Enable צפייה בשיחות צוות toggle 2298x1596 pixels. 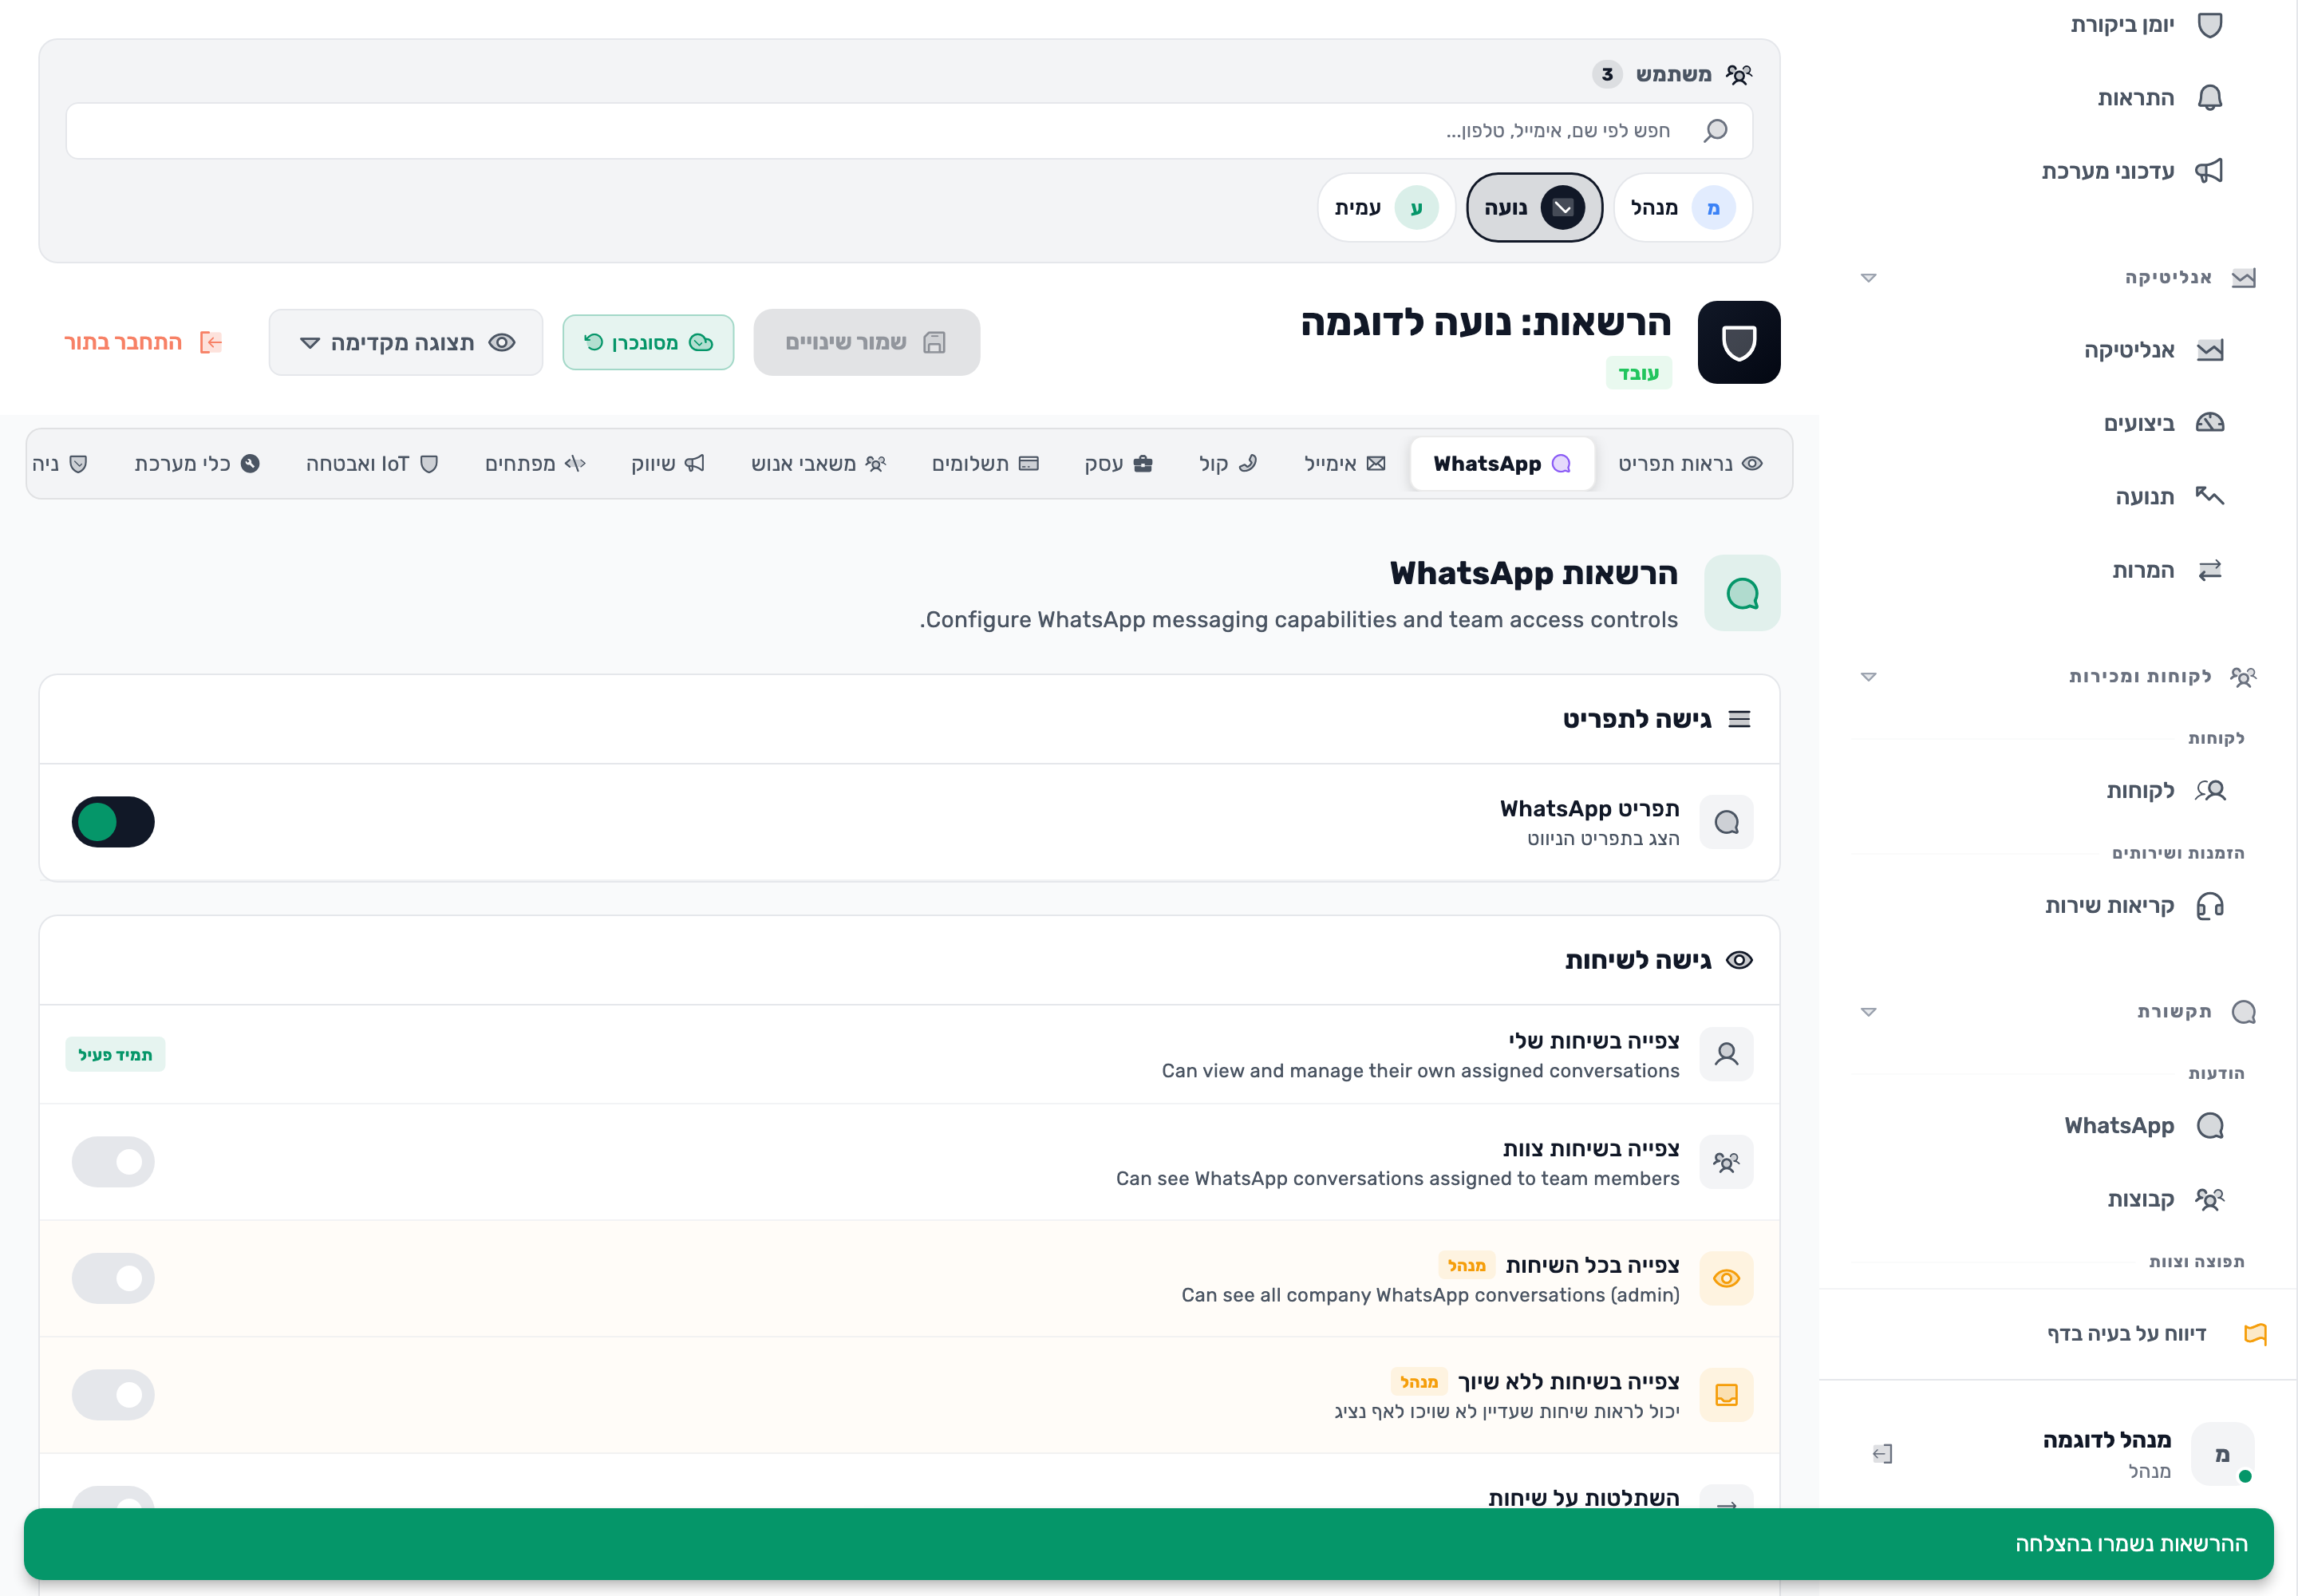tap(113, 1162)
